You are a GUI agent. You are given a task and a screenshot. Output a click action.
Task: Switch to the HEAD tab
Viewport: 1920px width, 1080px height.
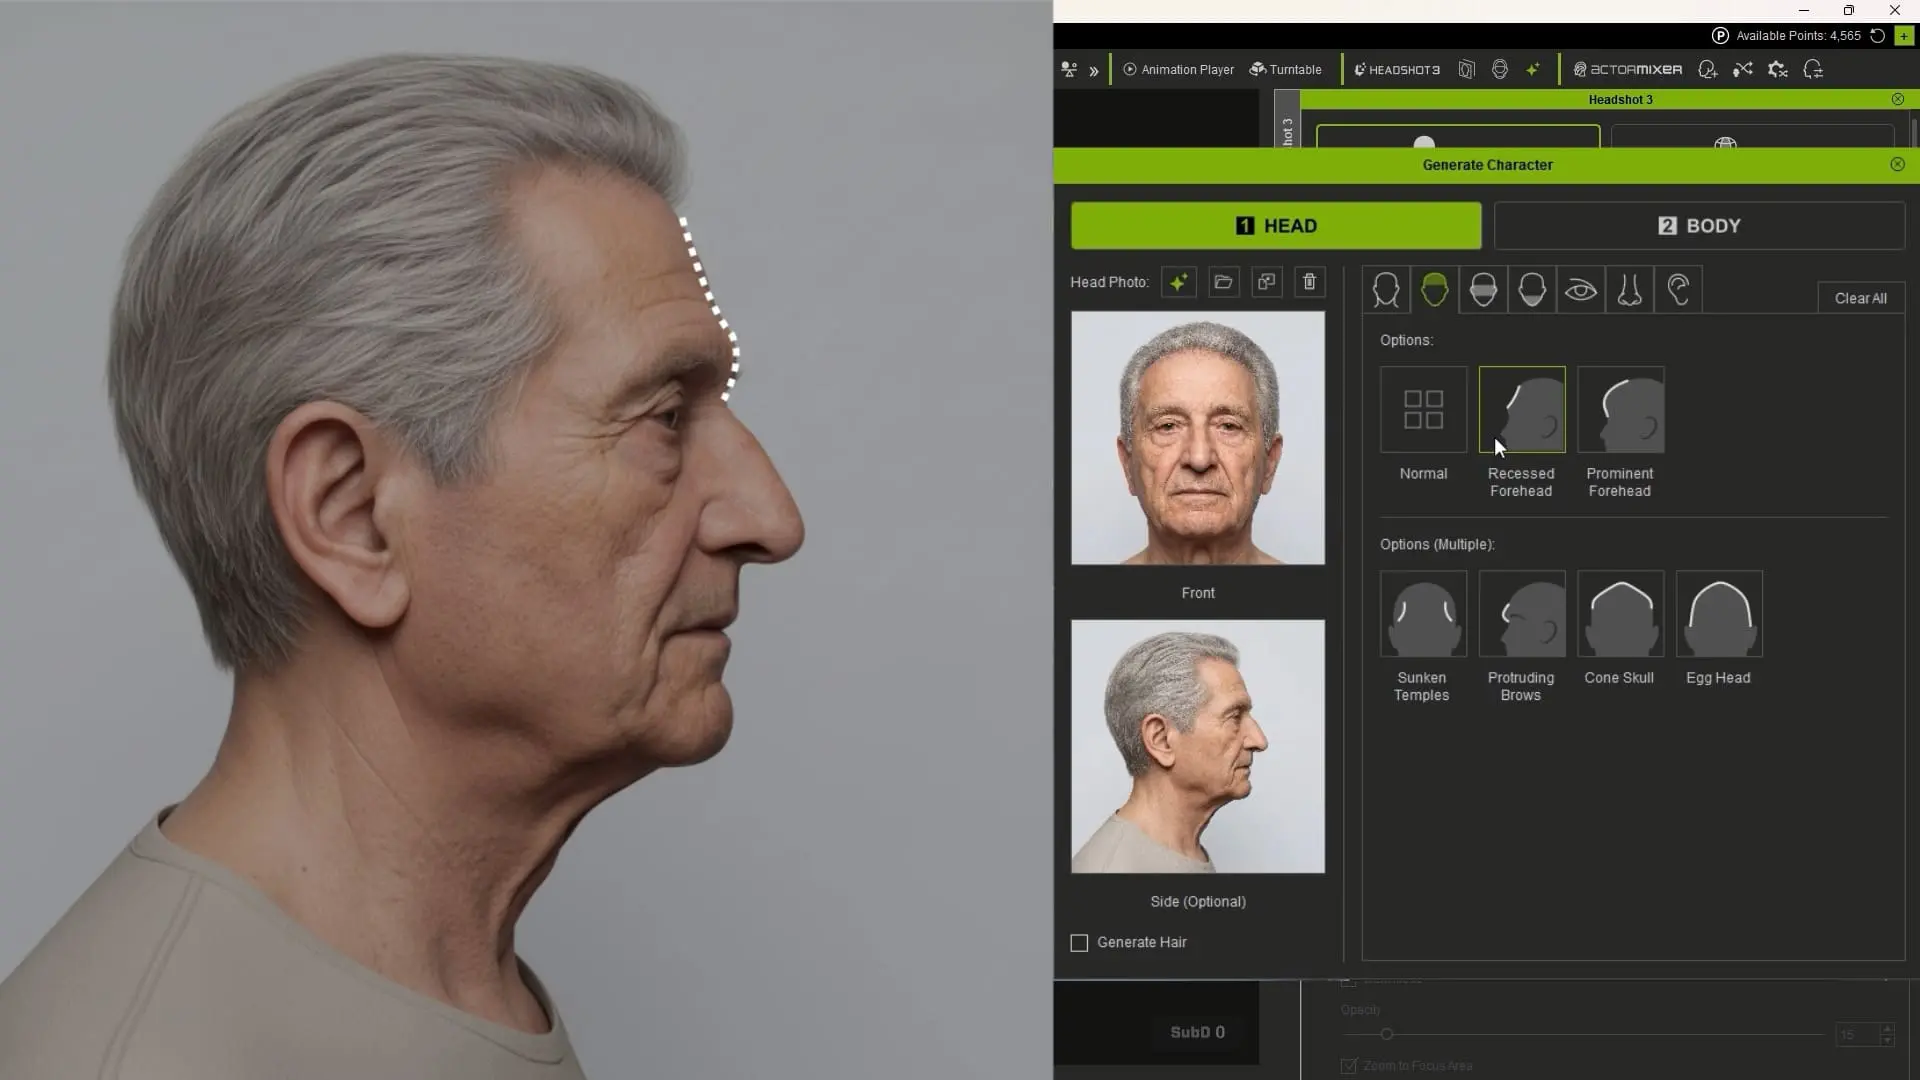(1276, 226)
